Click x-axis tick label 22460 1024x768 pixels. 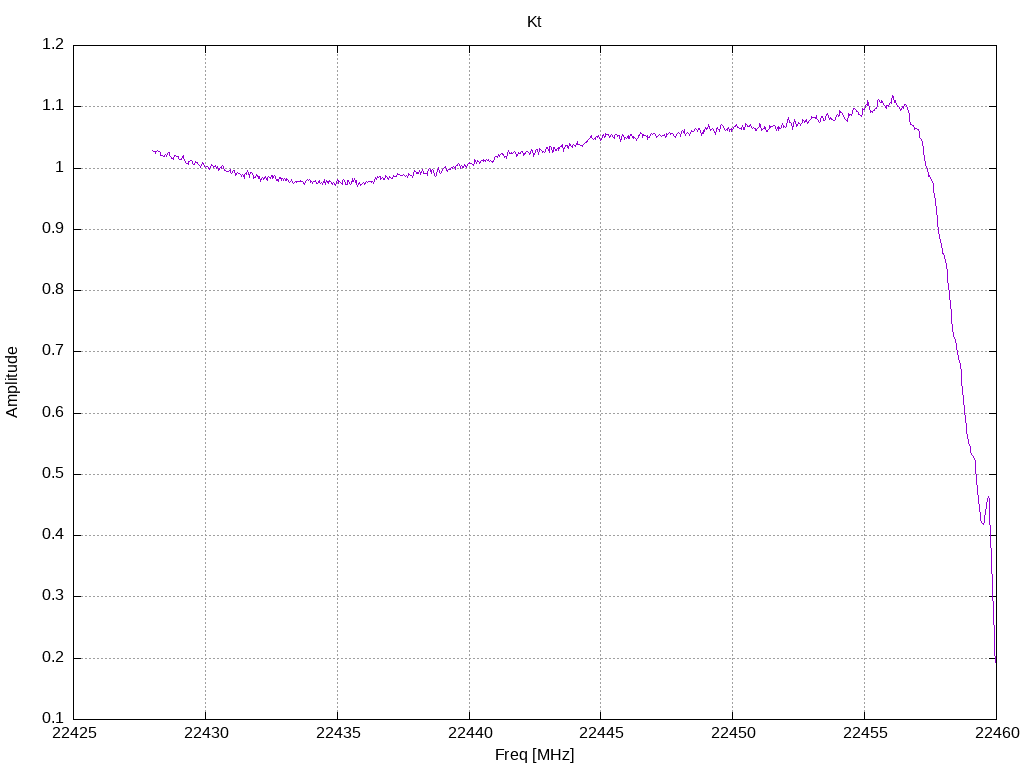click(x=997, y=733)
